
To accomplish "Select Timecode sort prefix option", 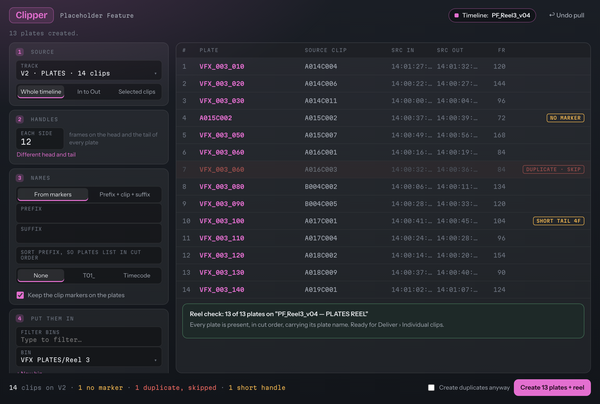I will point(137,275).
